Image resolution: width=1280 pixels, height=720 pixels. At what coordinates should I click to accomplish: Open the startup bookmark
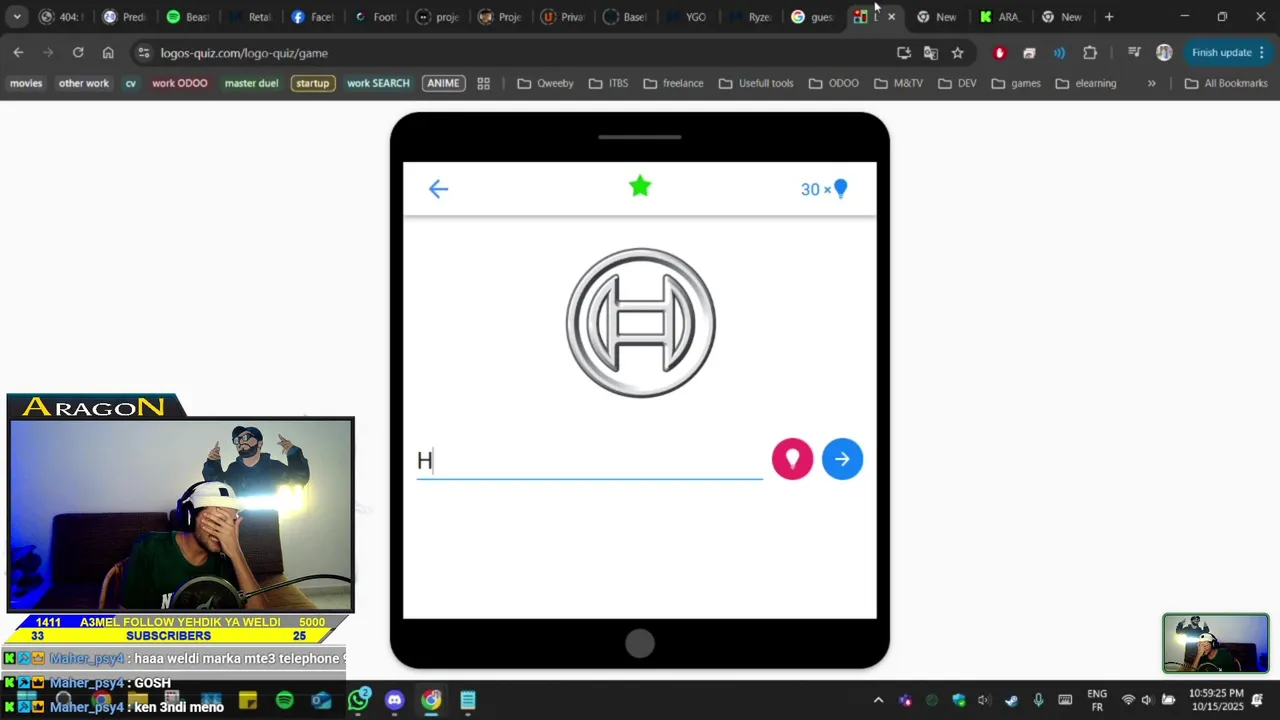[312, 83]
